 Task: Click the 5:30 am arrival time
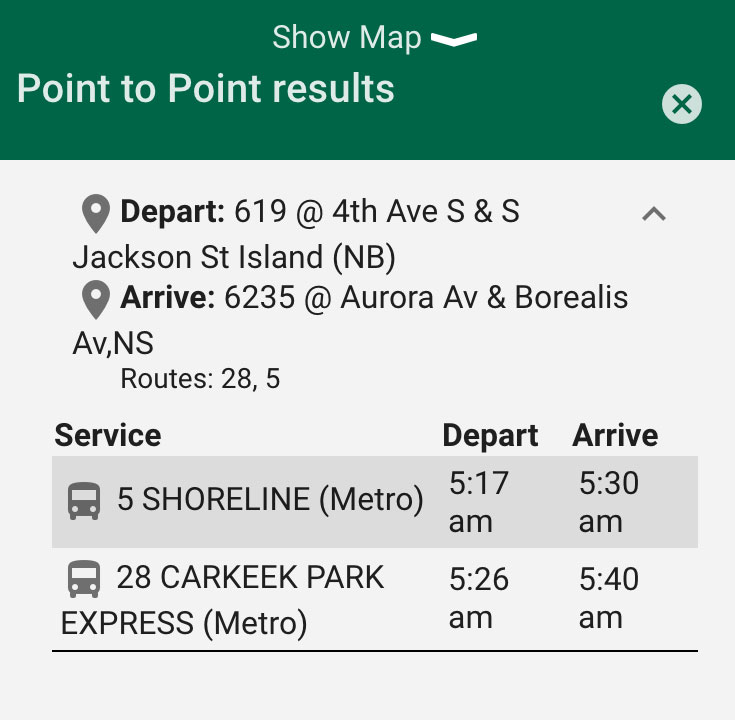[608, 502]
